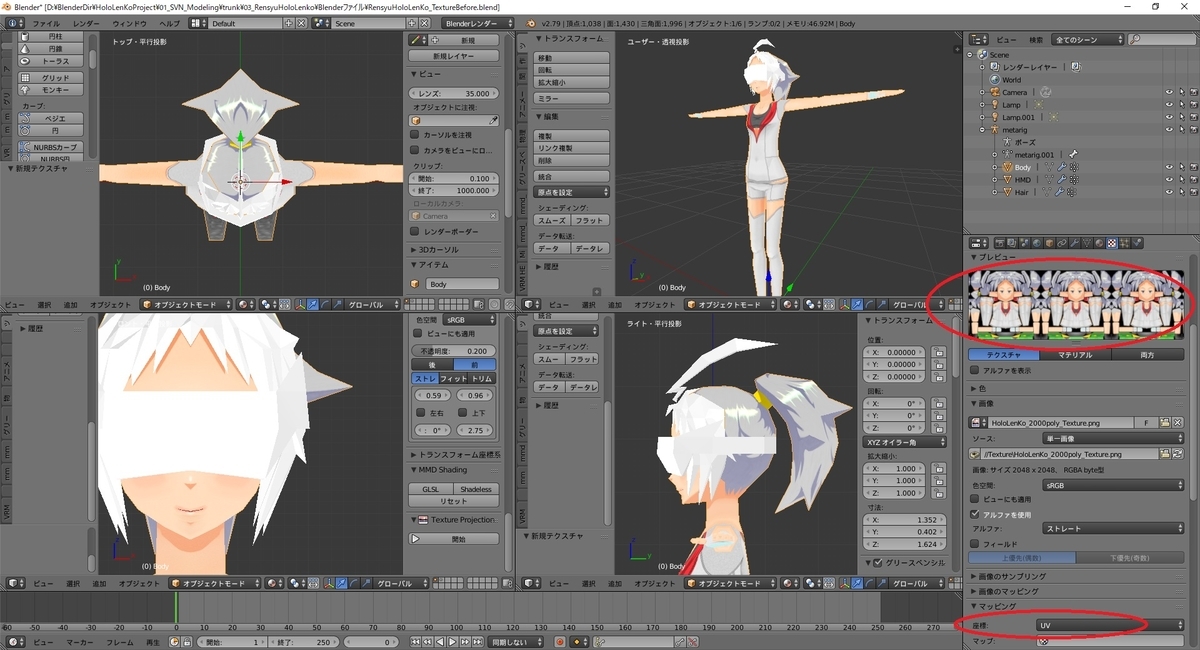Hide Hair object with its eye icon
The width and height of the screenshot is (1200, 650).
pyautogui.click(x=1168, y=192)
